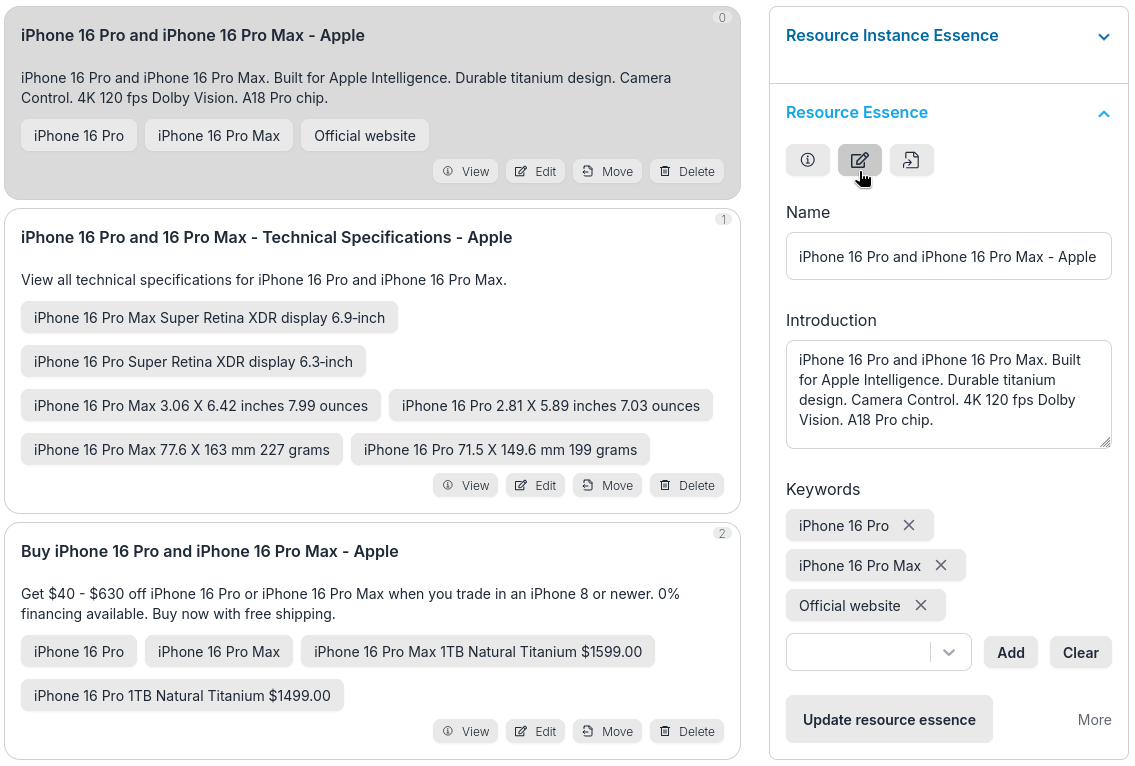Focus the Name input field
Image resolution: width=1135 pixels, height=766 pixels.
point(948,256)
